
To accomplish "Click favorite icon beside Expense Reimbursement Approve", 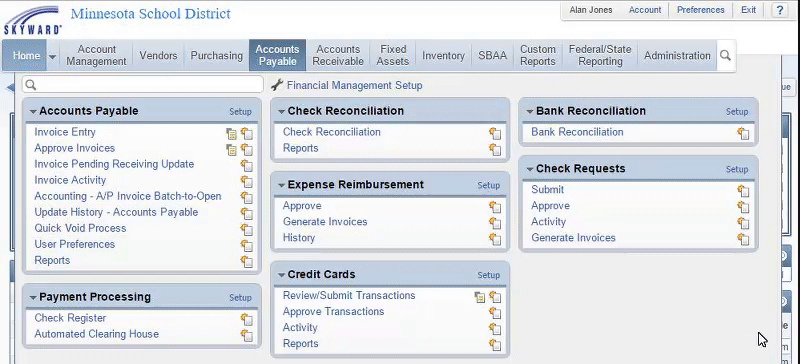I will (x=495, y=207).
